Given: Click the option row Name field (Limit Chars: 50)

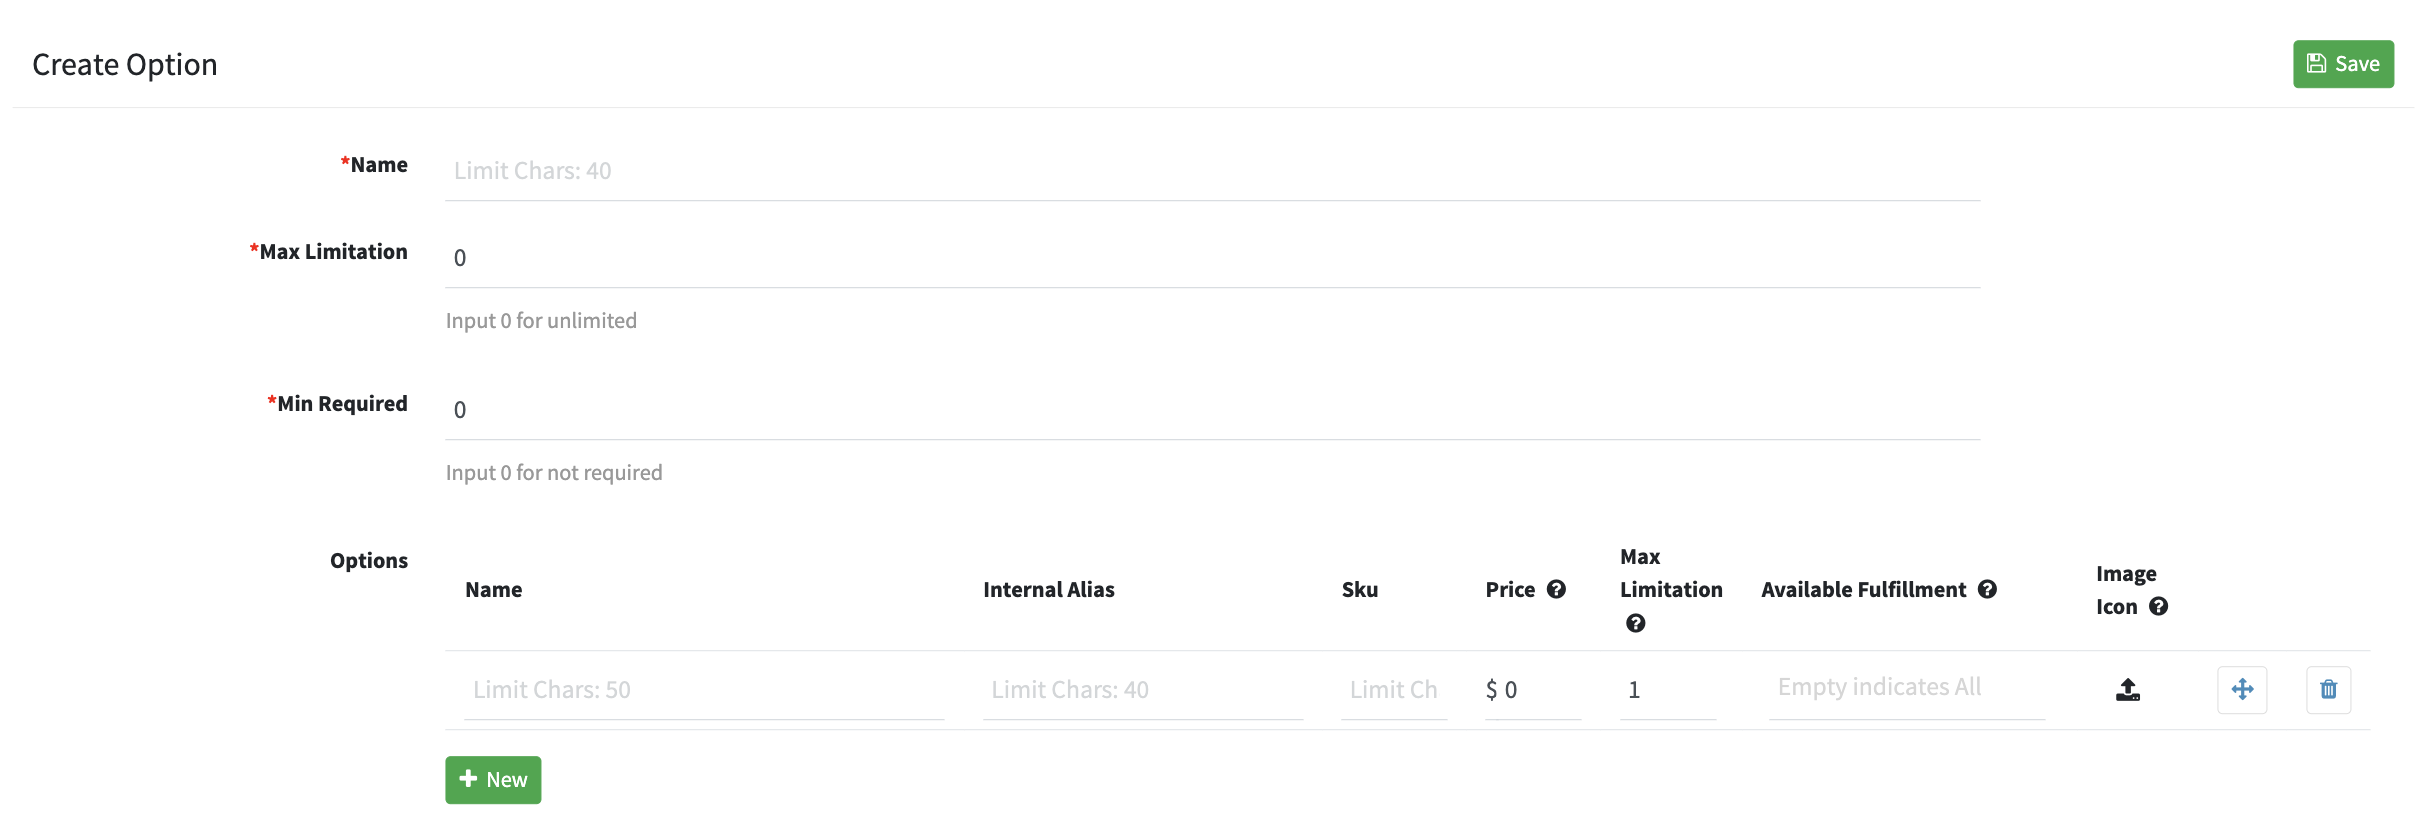Looking at the screenshot, I should click(x=704, y=690).
